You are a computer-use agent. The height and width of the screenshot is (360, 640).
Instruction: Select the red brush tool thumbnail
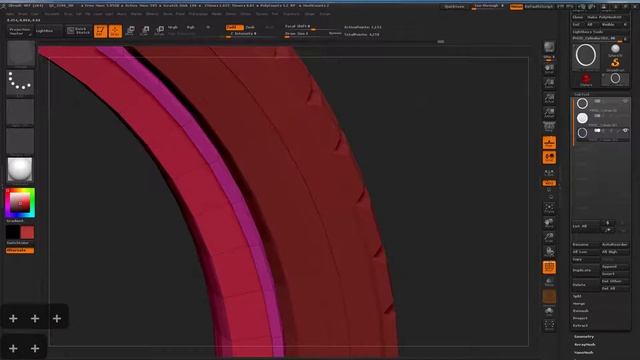[586, 80]
